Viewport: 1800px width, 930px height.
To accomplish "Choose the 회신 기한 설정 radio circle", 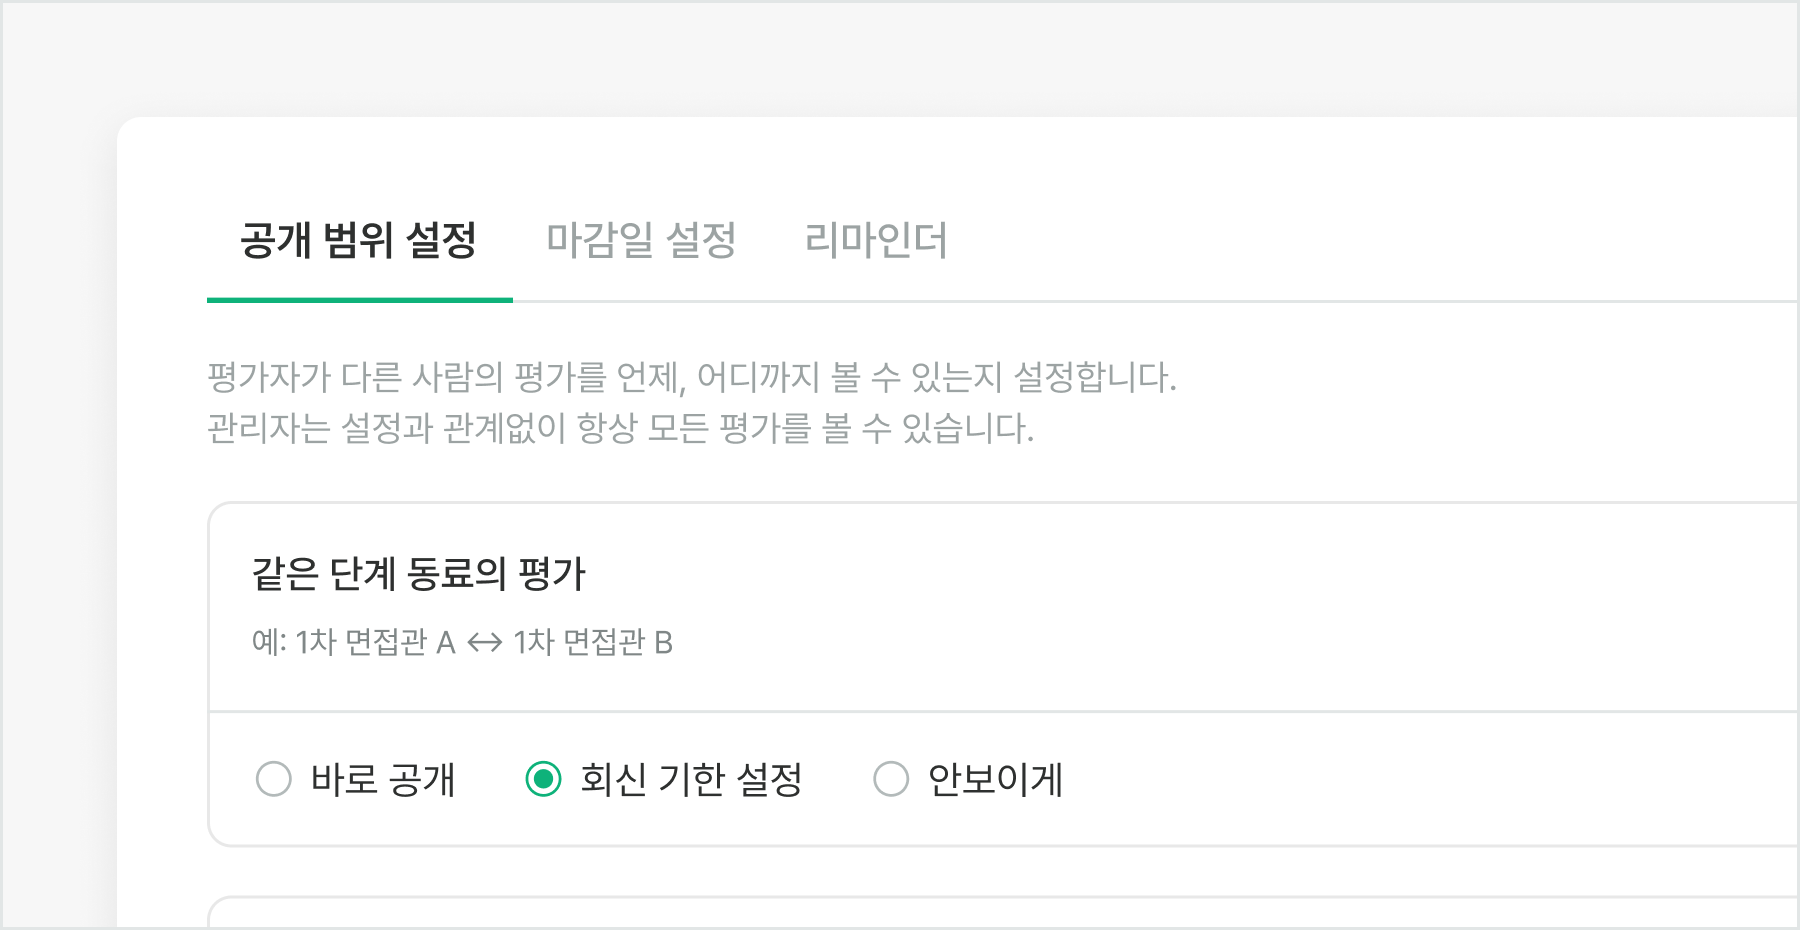I will (543, 779).
